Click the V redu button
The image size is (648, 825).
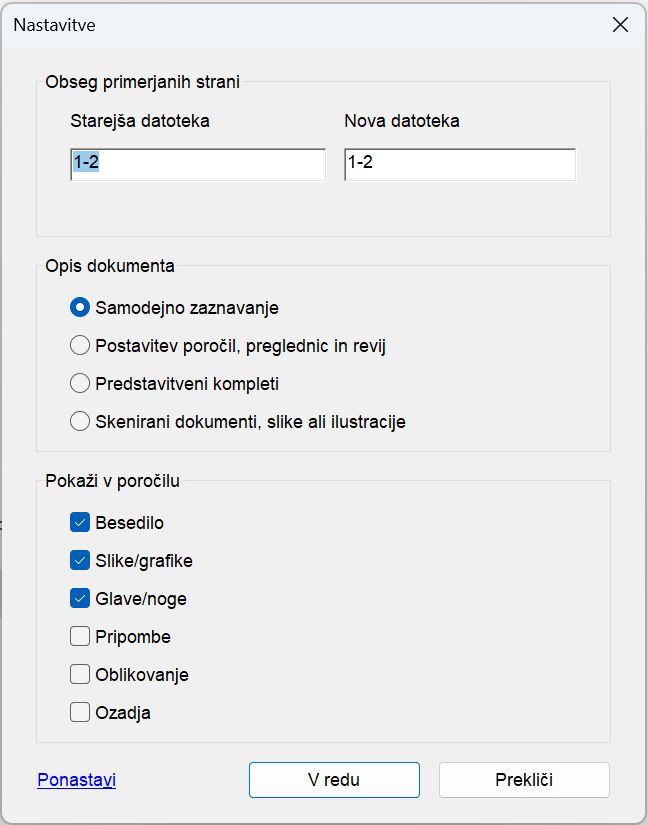334,780
